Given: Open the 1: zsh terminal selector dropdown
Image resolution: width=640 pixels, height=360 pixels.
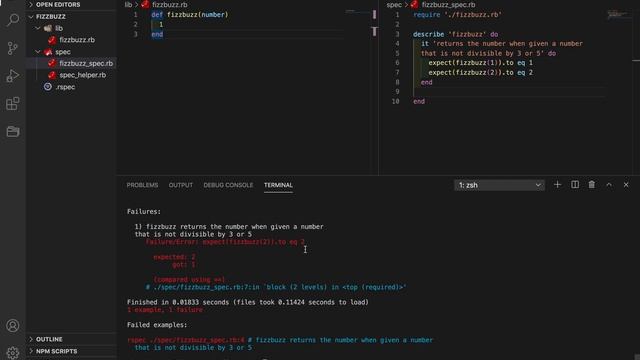Looking at the screenshot, I should click(499, 185).
